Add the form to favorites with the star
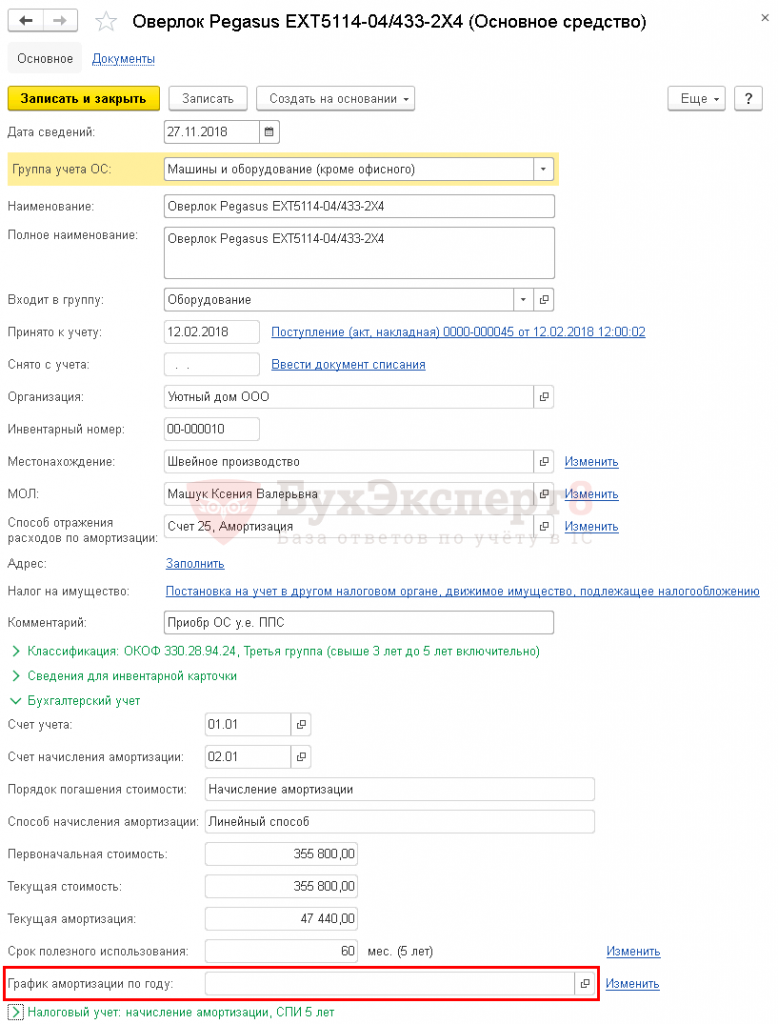778x1024 pixels. tap(106, 22)
